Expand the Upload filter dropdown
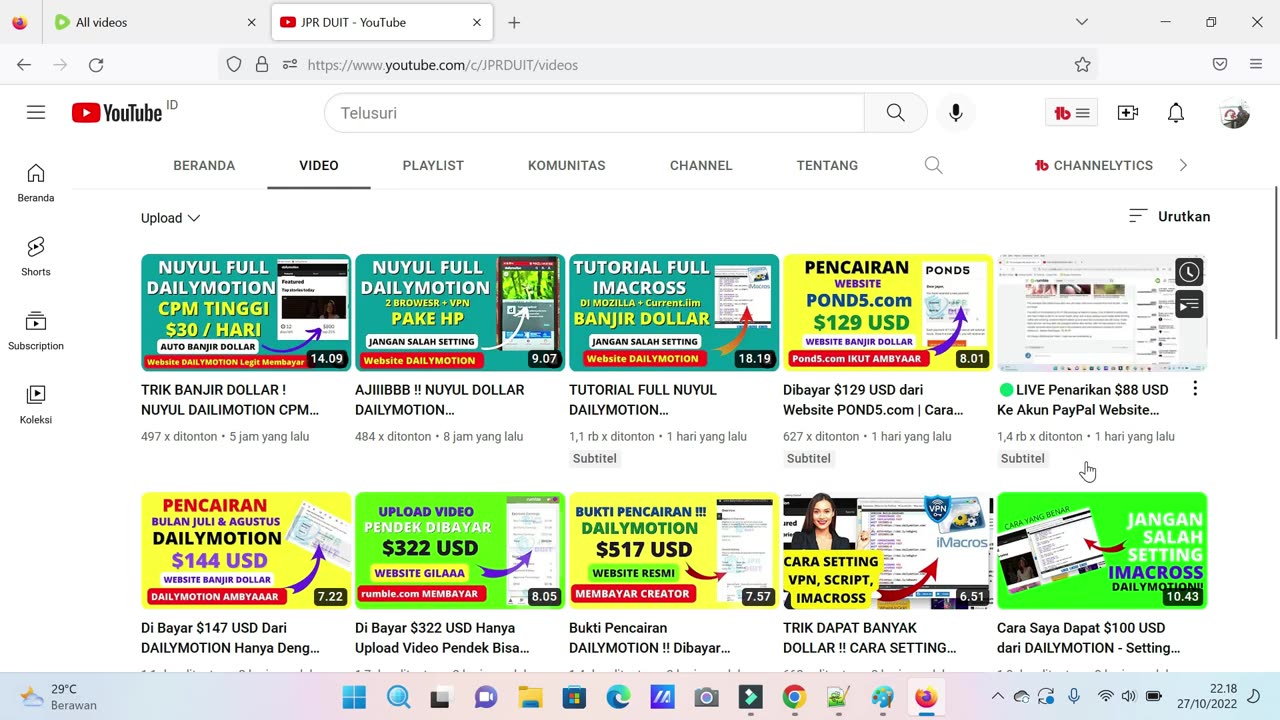This screenshot has width=1280, height=720. [170, 218]
